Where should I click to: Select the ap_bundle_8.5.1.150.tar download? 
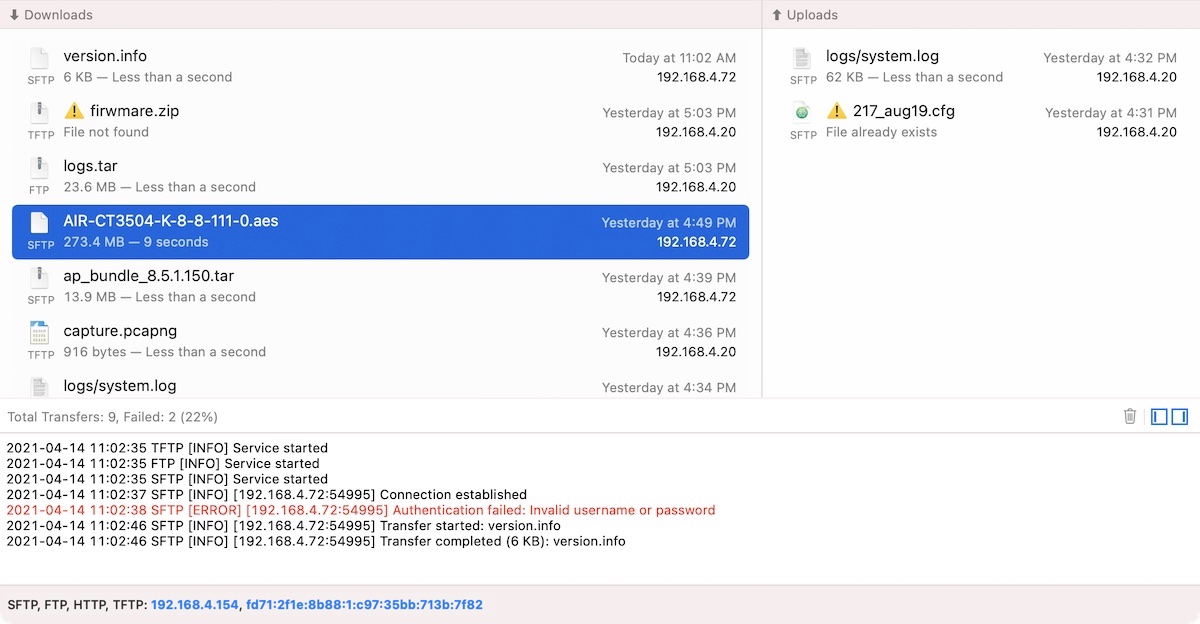point(380,287)
